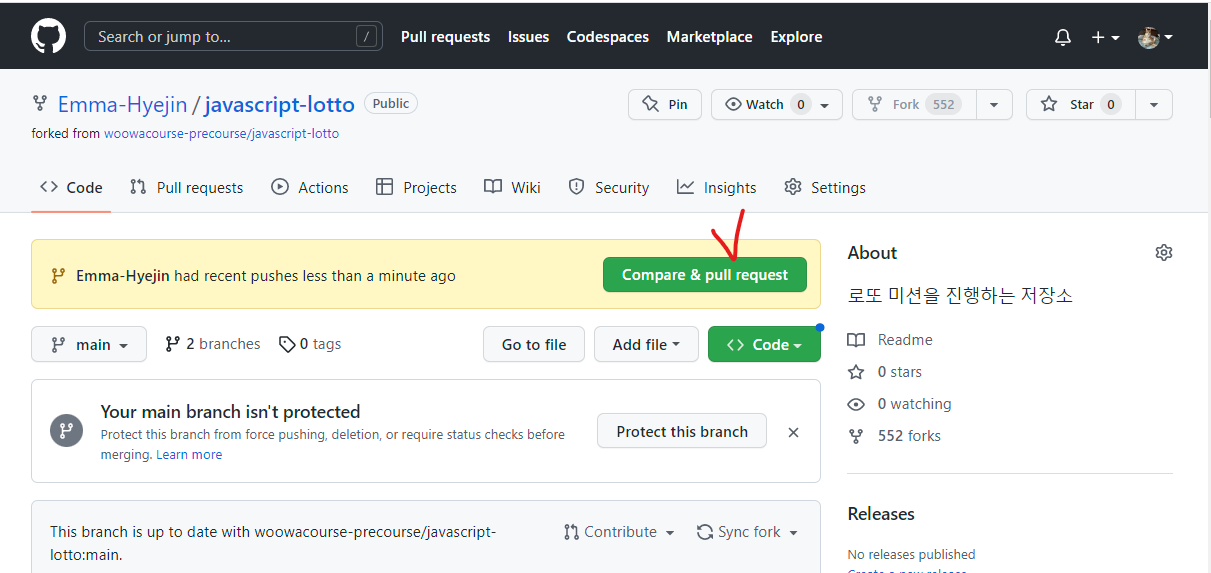Click the No releases published text
Image resolution: width=1211 pixels, height=573 pixels.
(x=911, y=554)
